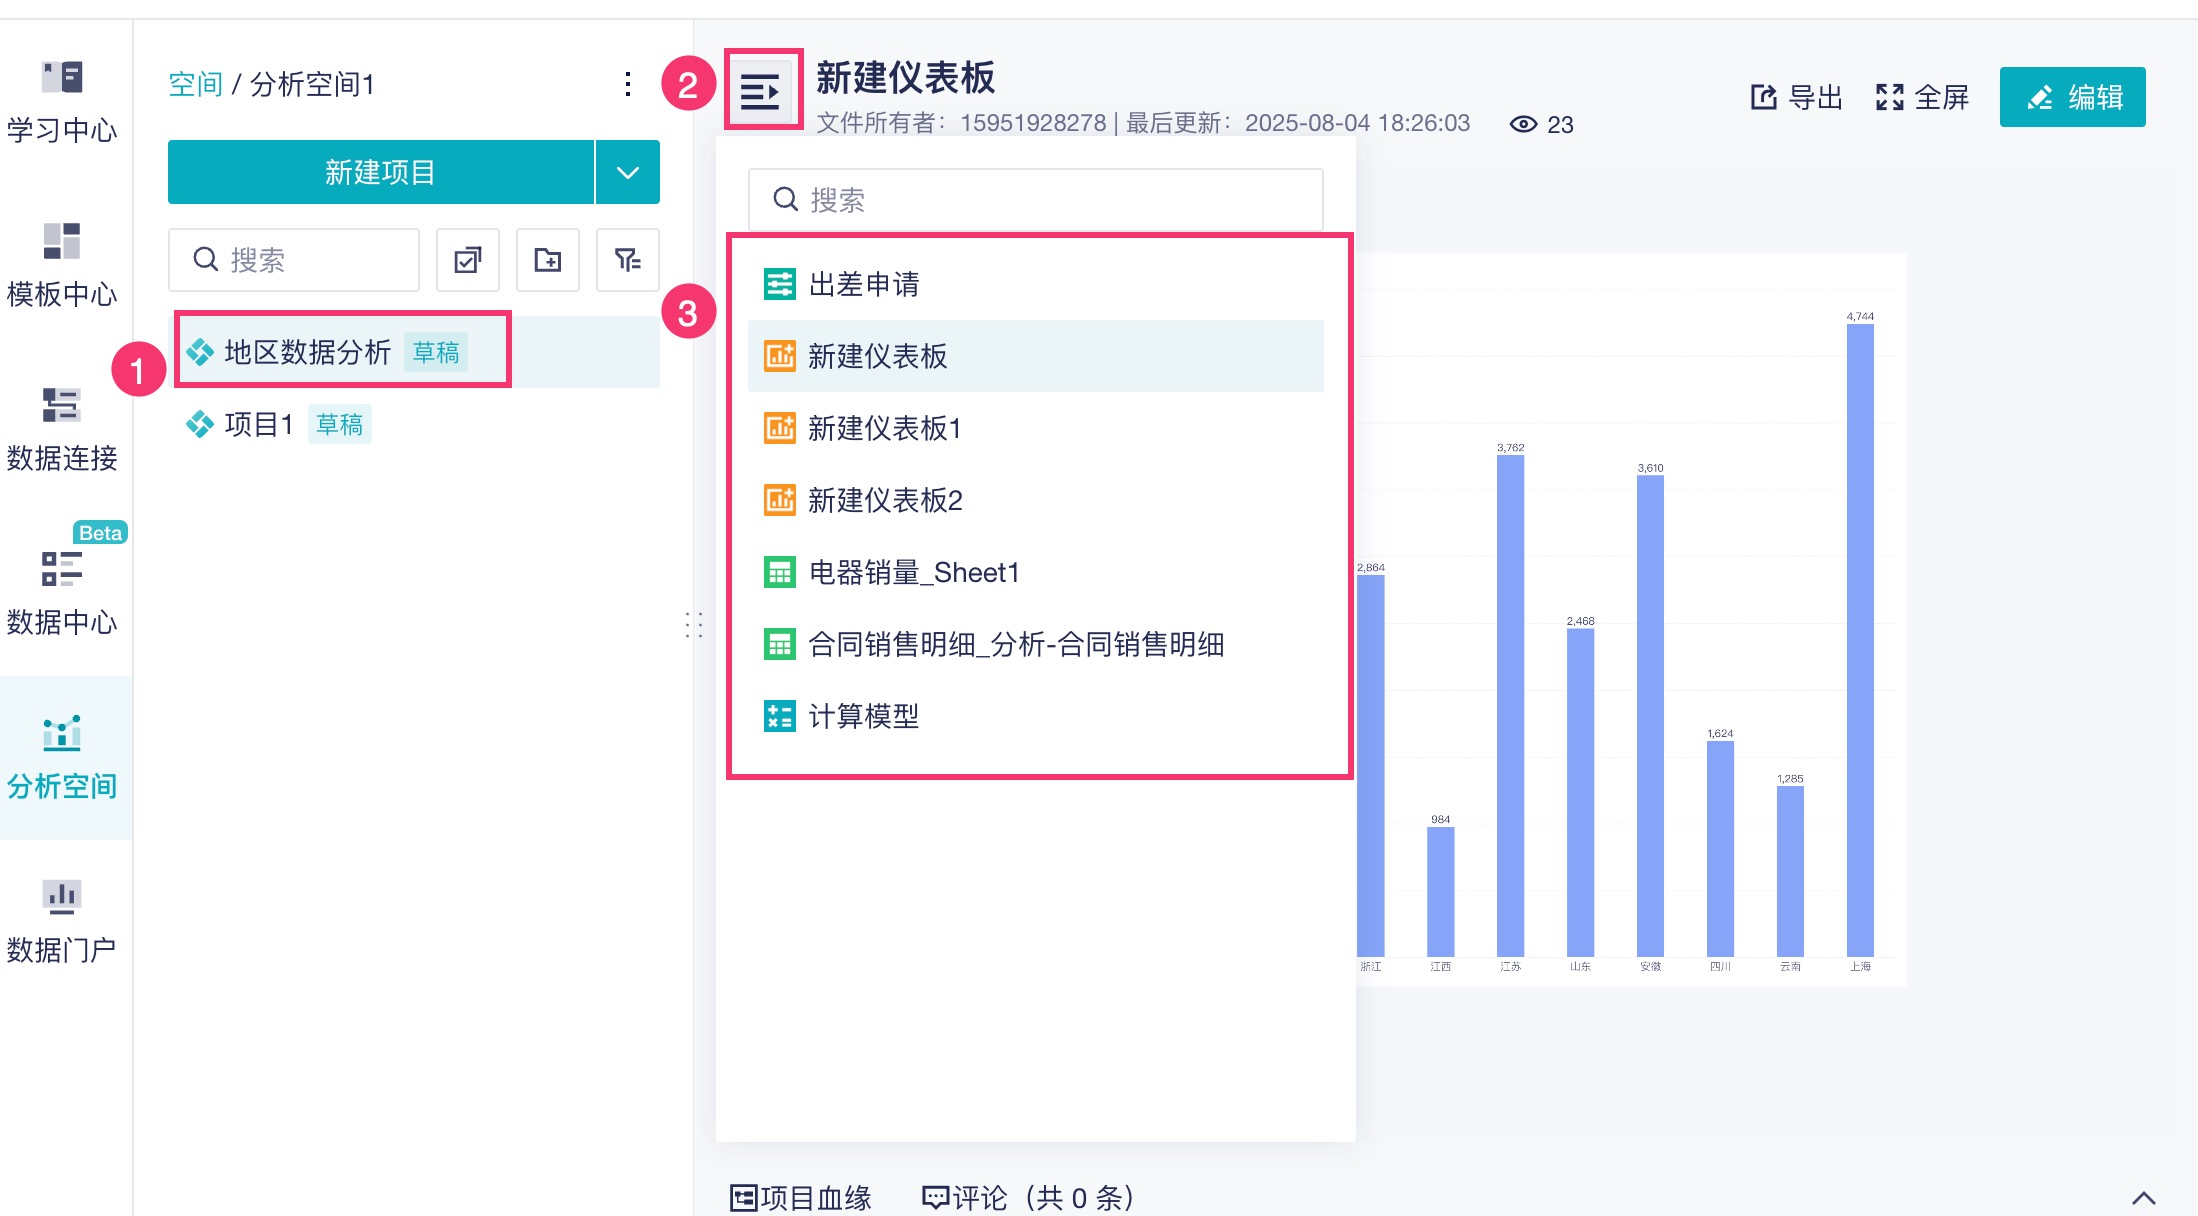Select 新建仪表板1 from file list
Image resolution: width=2198 pixels, height=1216 pixels.
[x=884, y=428]
